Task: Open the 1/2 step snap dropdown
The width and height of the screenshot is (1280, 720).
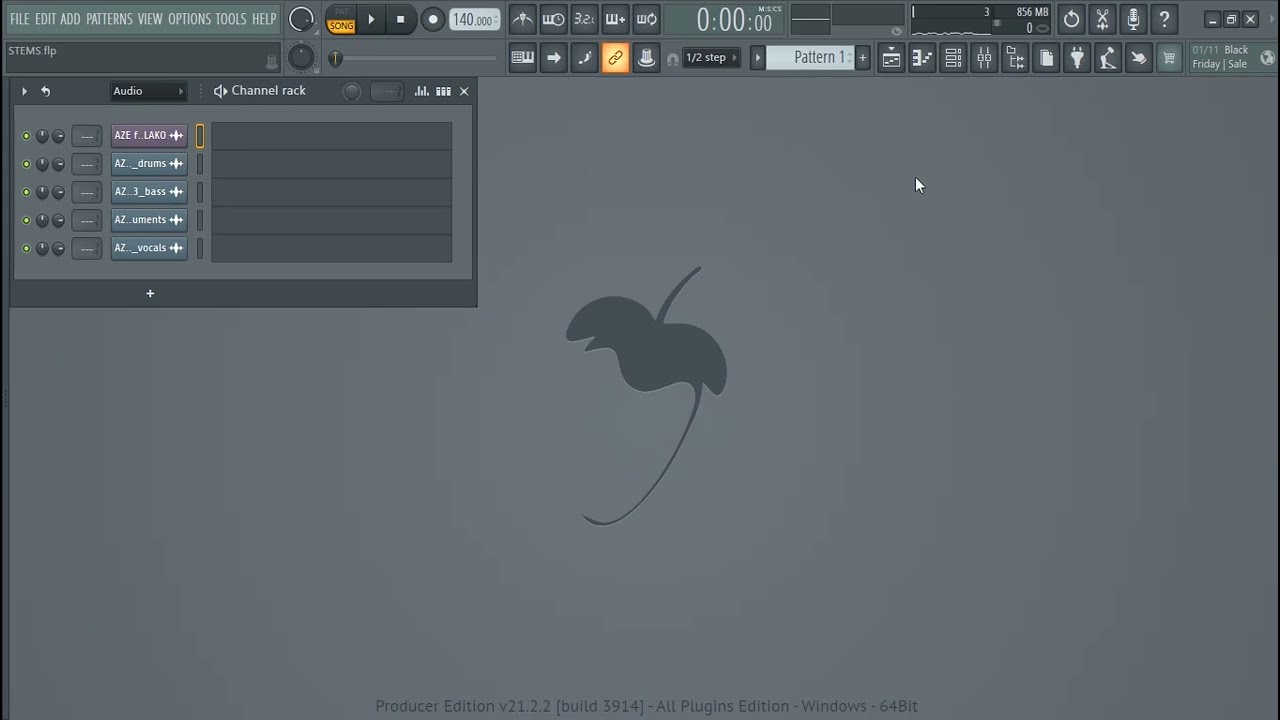Action: [x=711, y=58]
